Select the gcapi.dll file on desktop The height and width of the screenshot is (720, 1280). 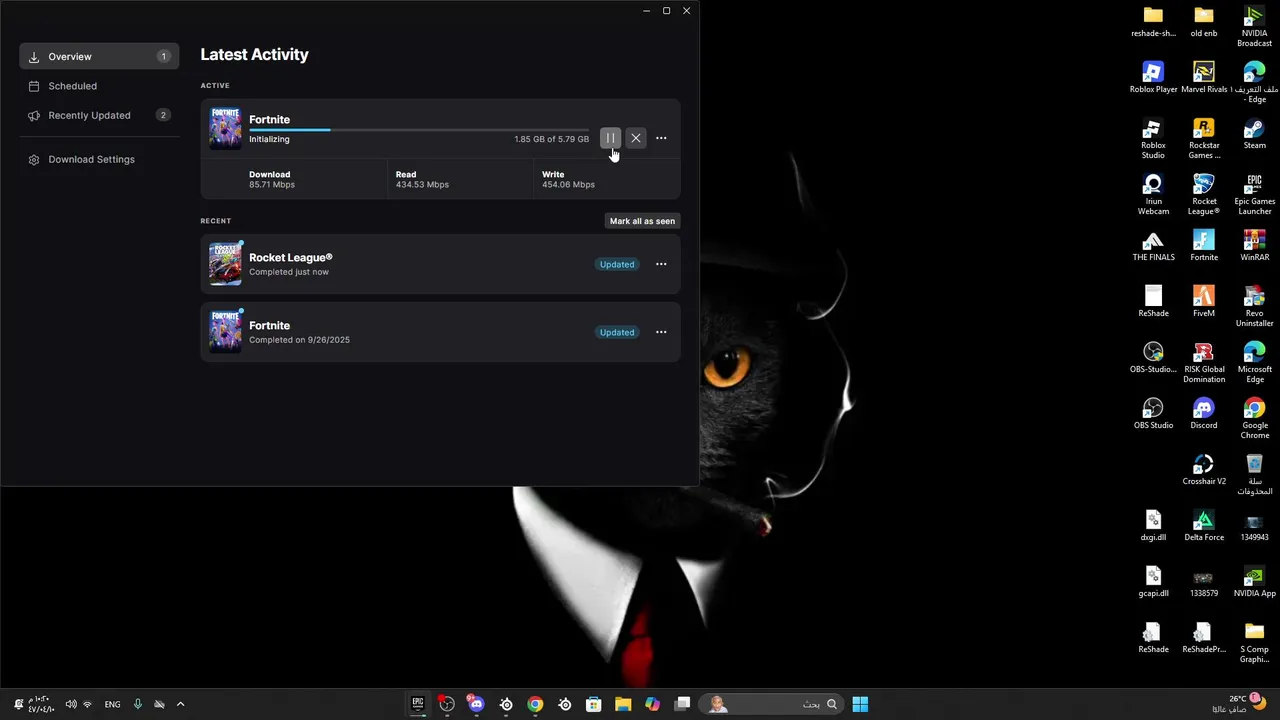[x=1153, y=582]
